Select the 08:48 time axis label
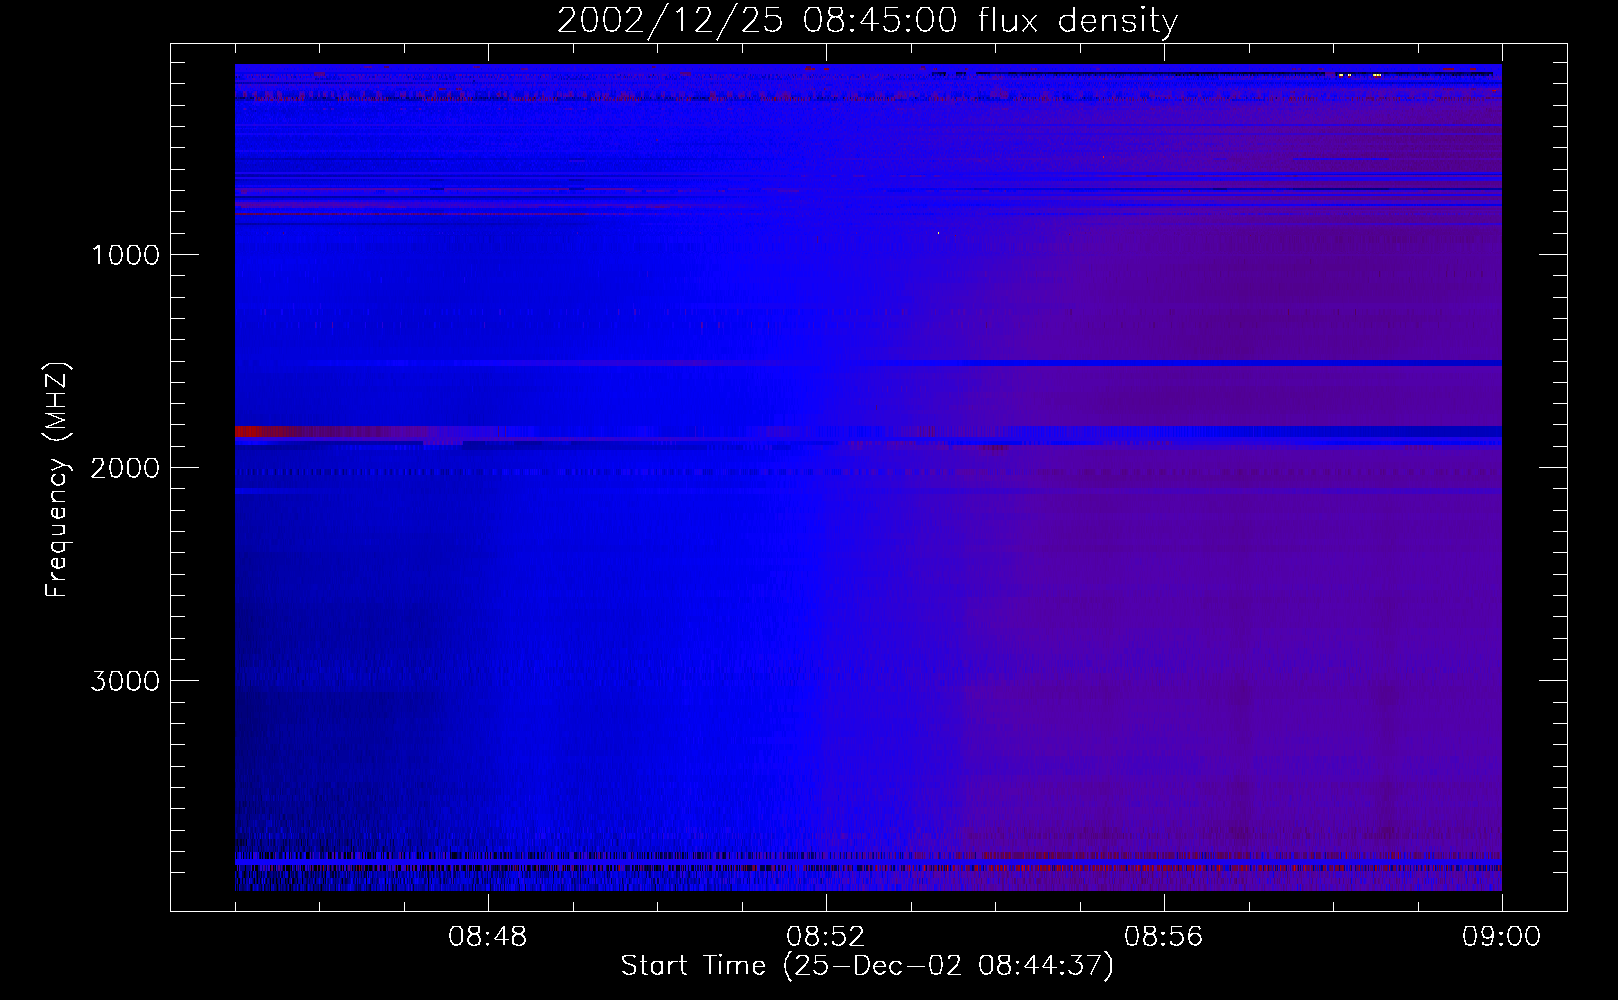The image size is (1618, 1000). tap(488, 937)
